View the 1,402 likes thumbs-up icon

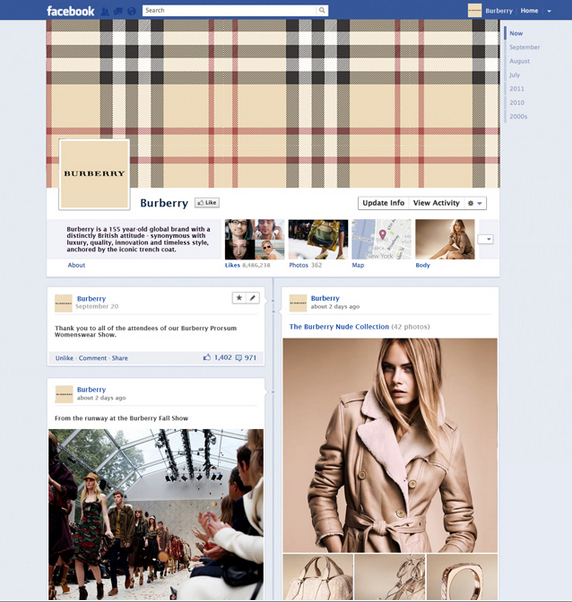pyautogui.click(x=207, y=357)
